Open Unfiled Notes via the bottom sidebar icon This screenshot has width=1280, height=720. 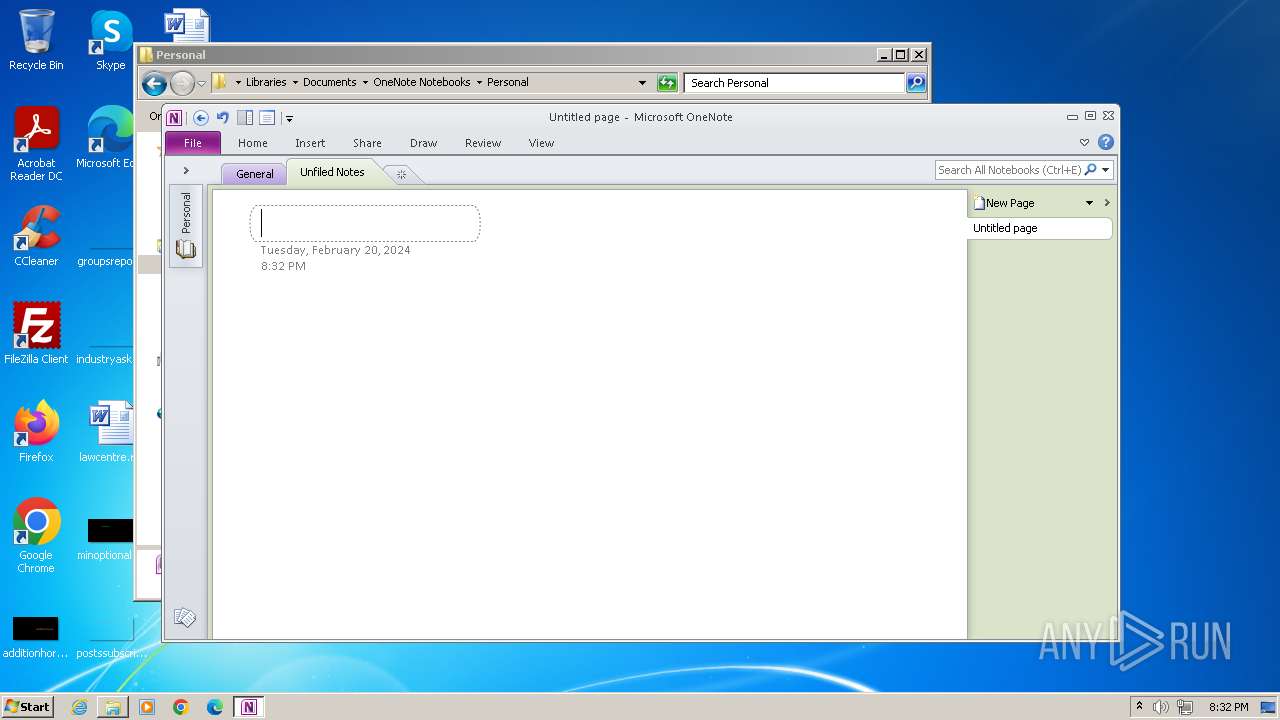tap(185, 618)
